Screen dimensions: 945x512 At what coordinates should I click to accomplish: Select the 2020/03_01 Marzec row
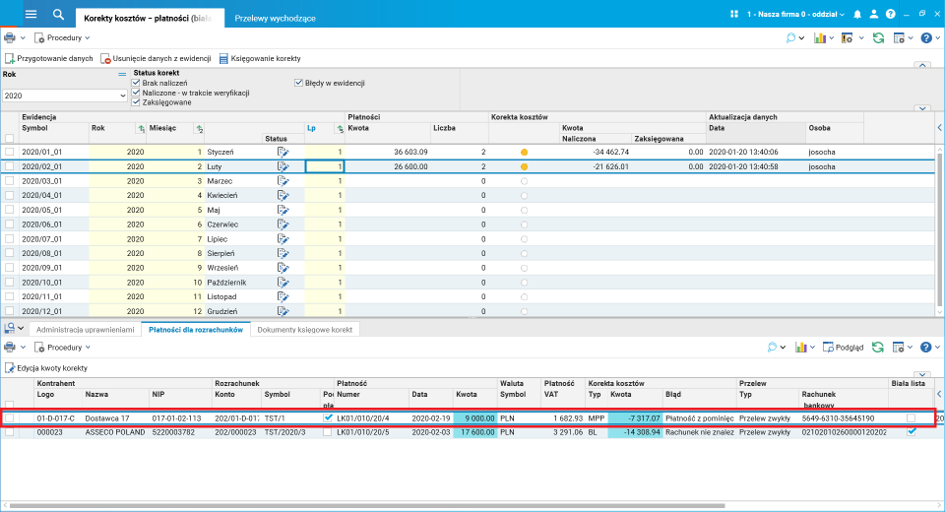[42, 181]
